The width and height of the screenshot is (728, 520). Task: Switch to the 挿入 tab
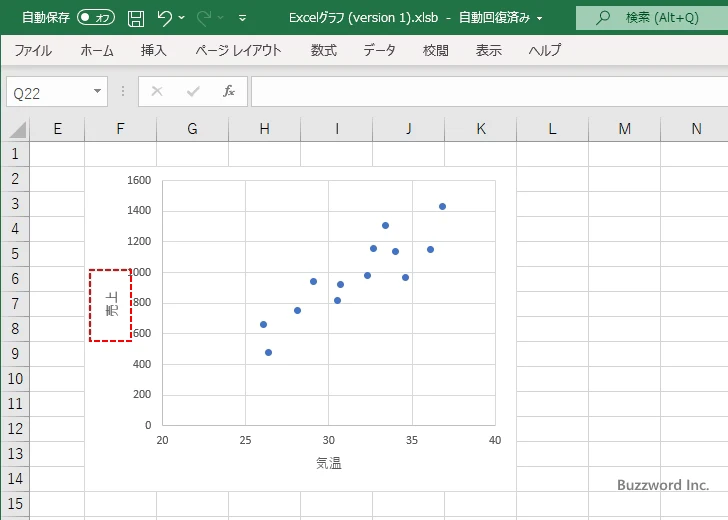(x=153, y=50)
